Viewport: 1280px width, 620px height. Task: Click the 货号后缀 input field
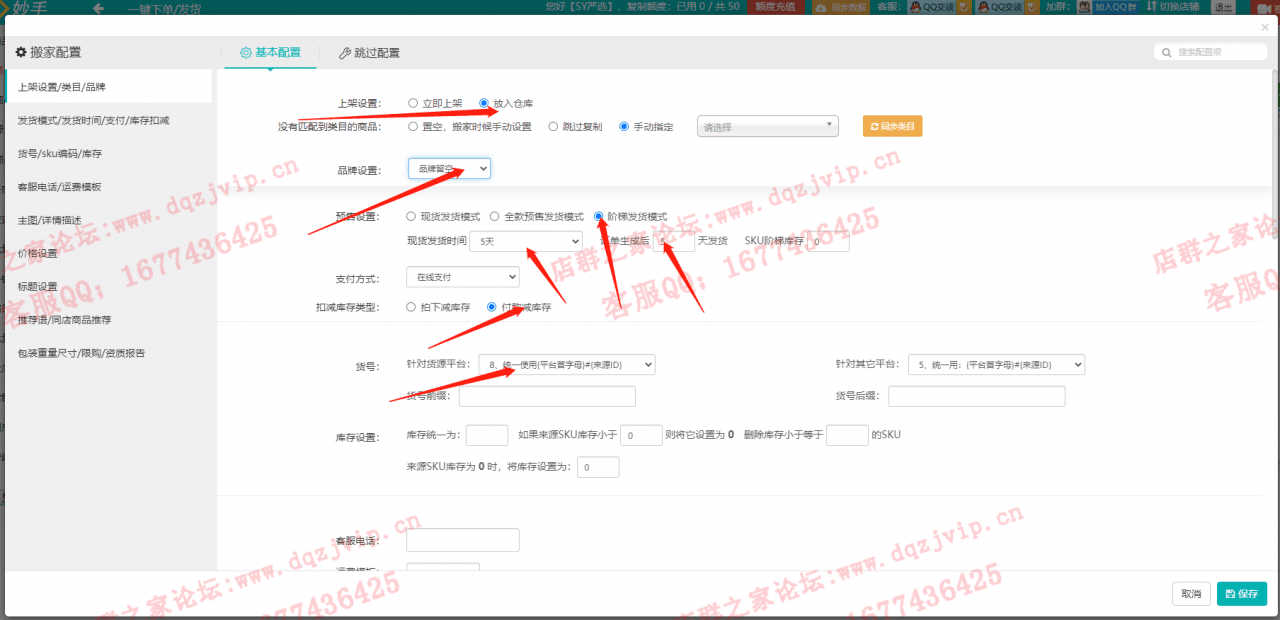tap(977, 397)
